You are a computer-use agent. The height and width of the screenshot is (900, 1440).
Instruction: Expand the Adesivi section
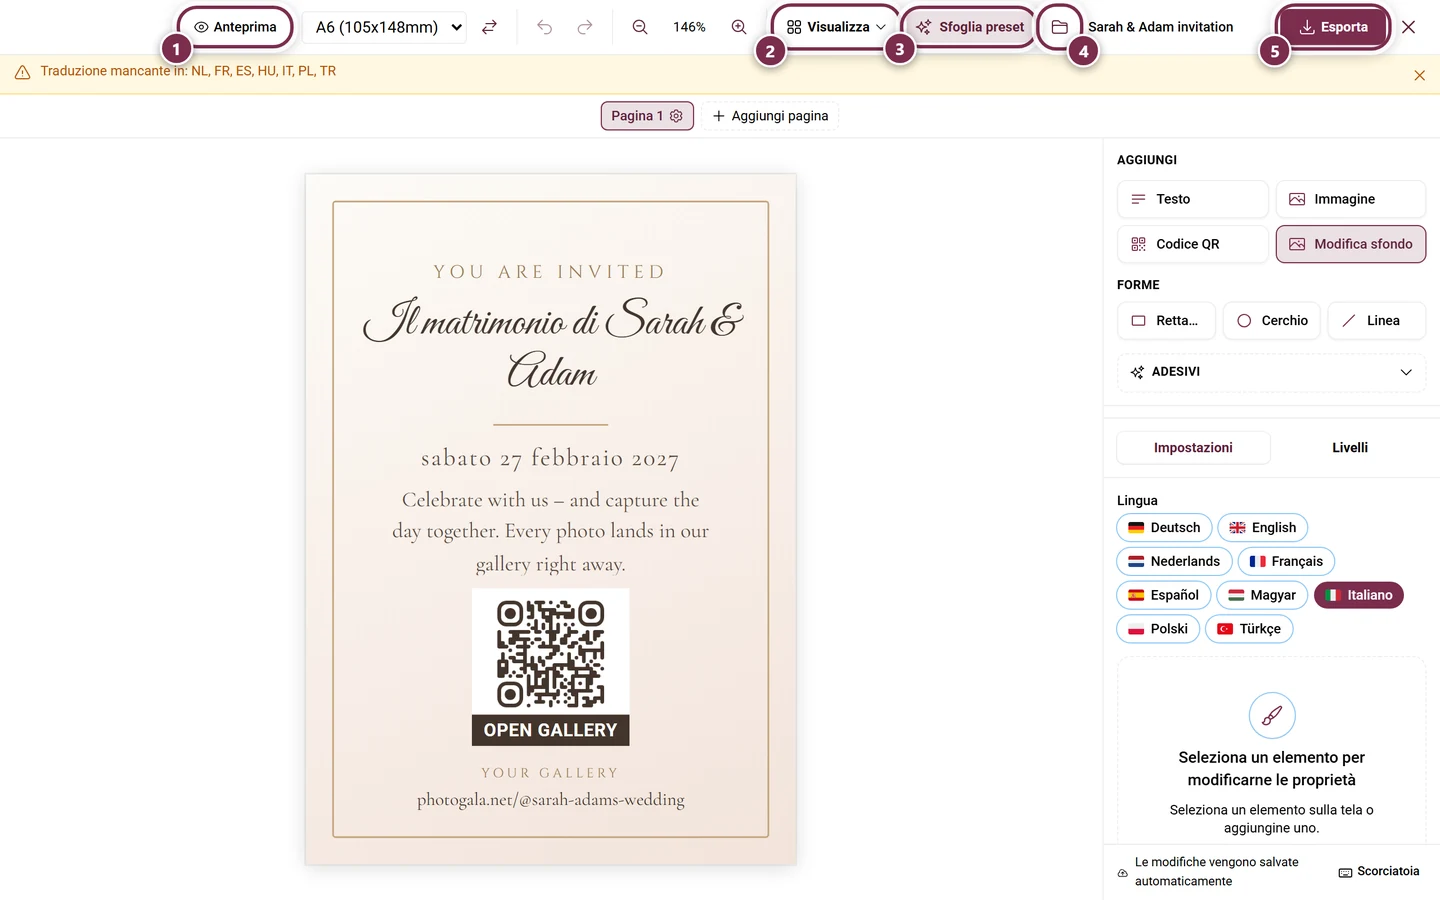1271,372
